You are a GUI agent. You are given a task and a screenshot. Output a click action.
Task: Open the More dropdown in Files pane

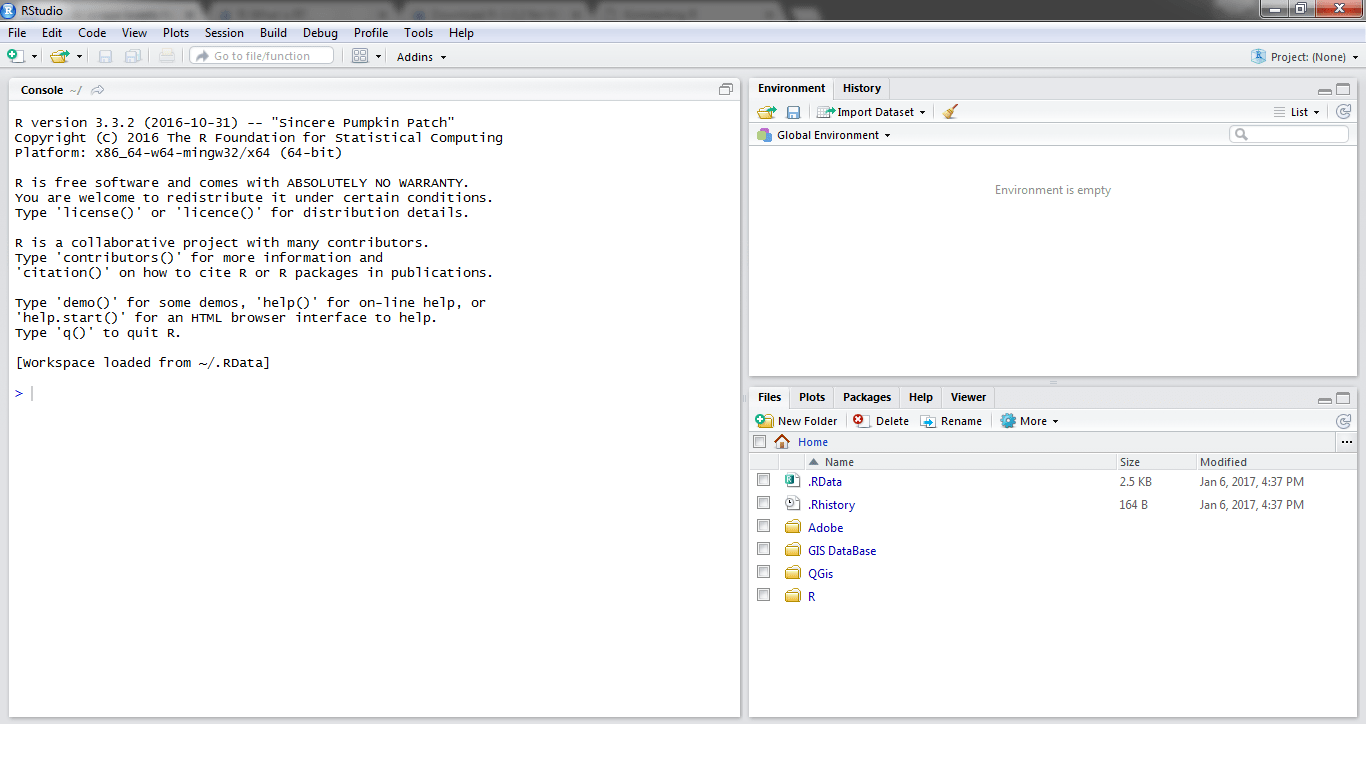1029,421
